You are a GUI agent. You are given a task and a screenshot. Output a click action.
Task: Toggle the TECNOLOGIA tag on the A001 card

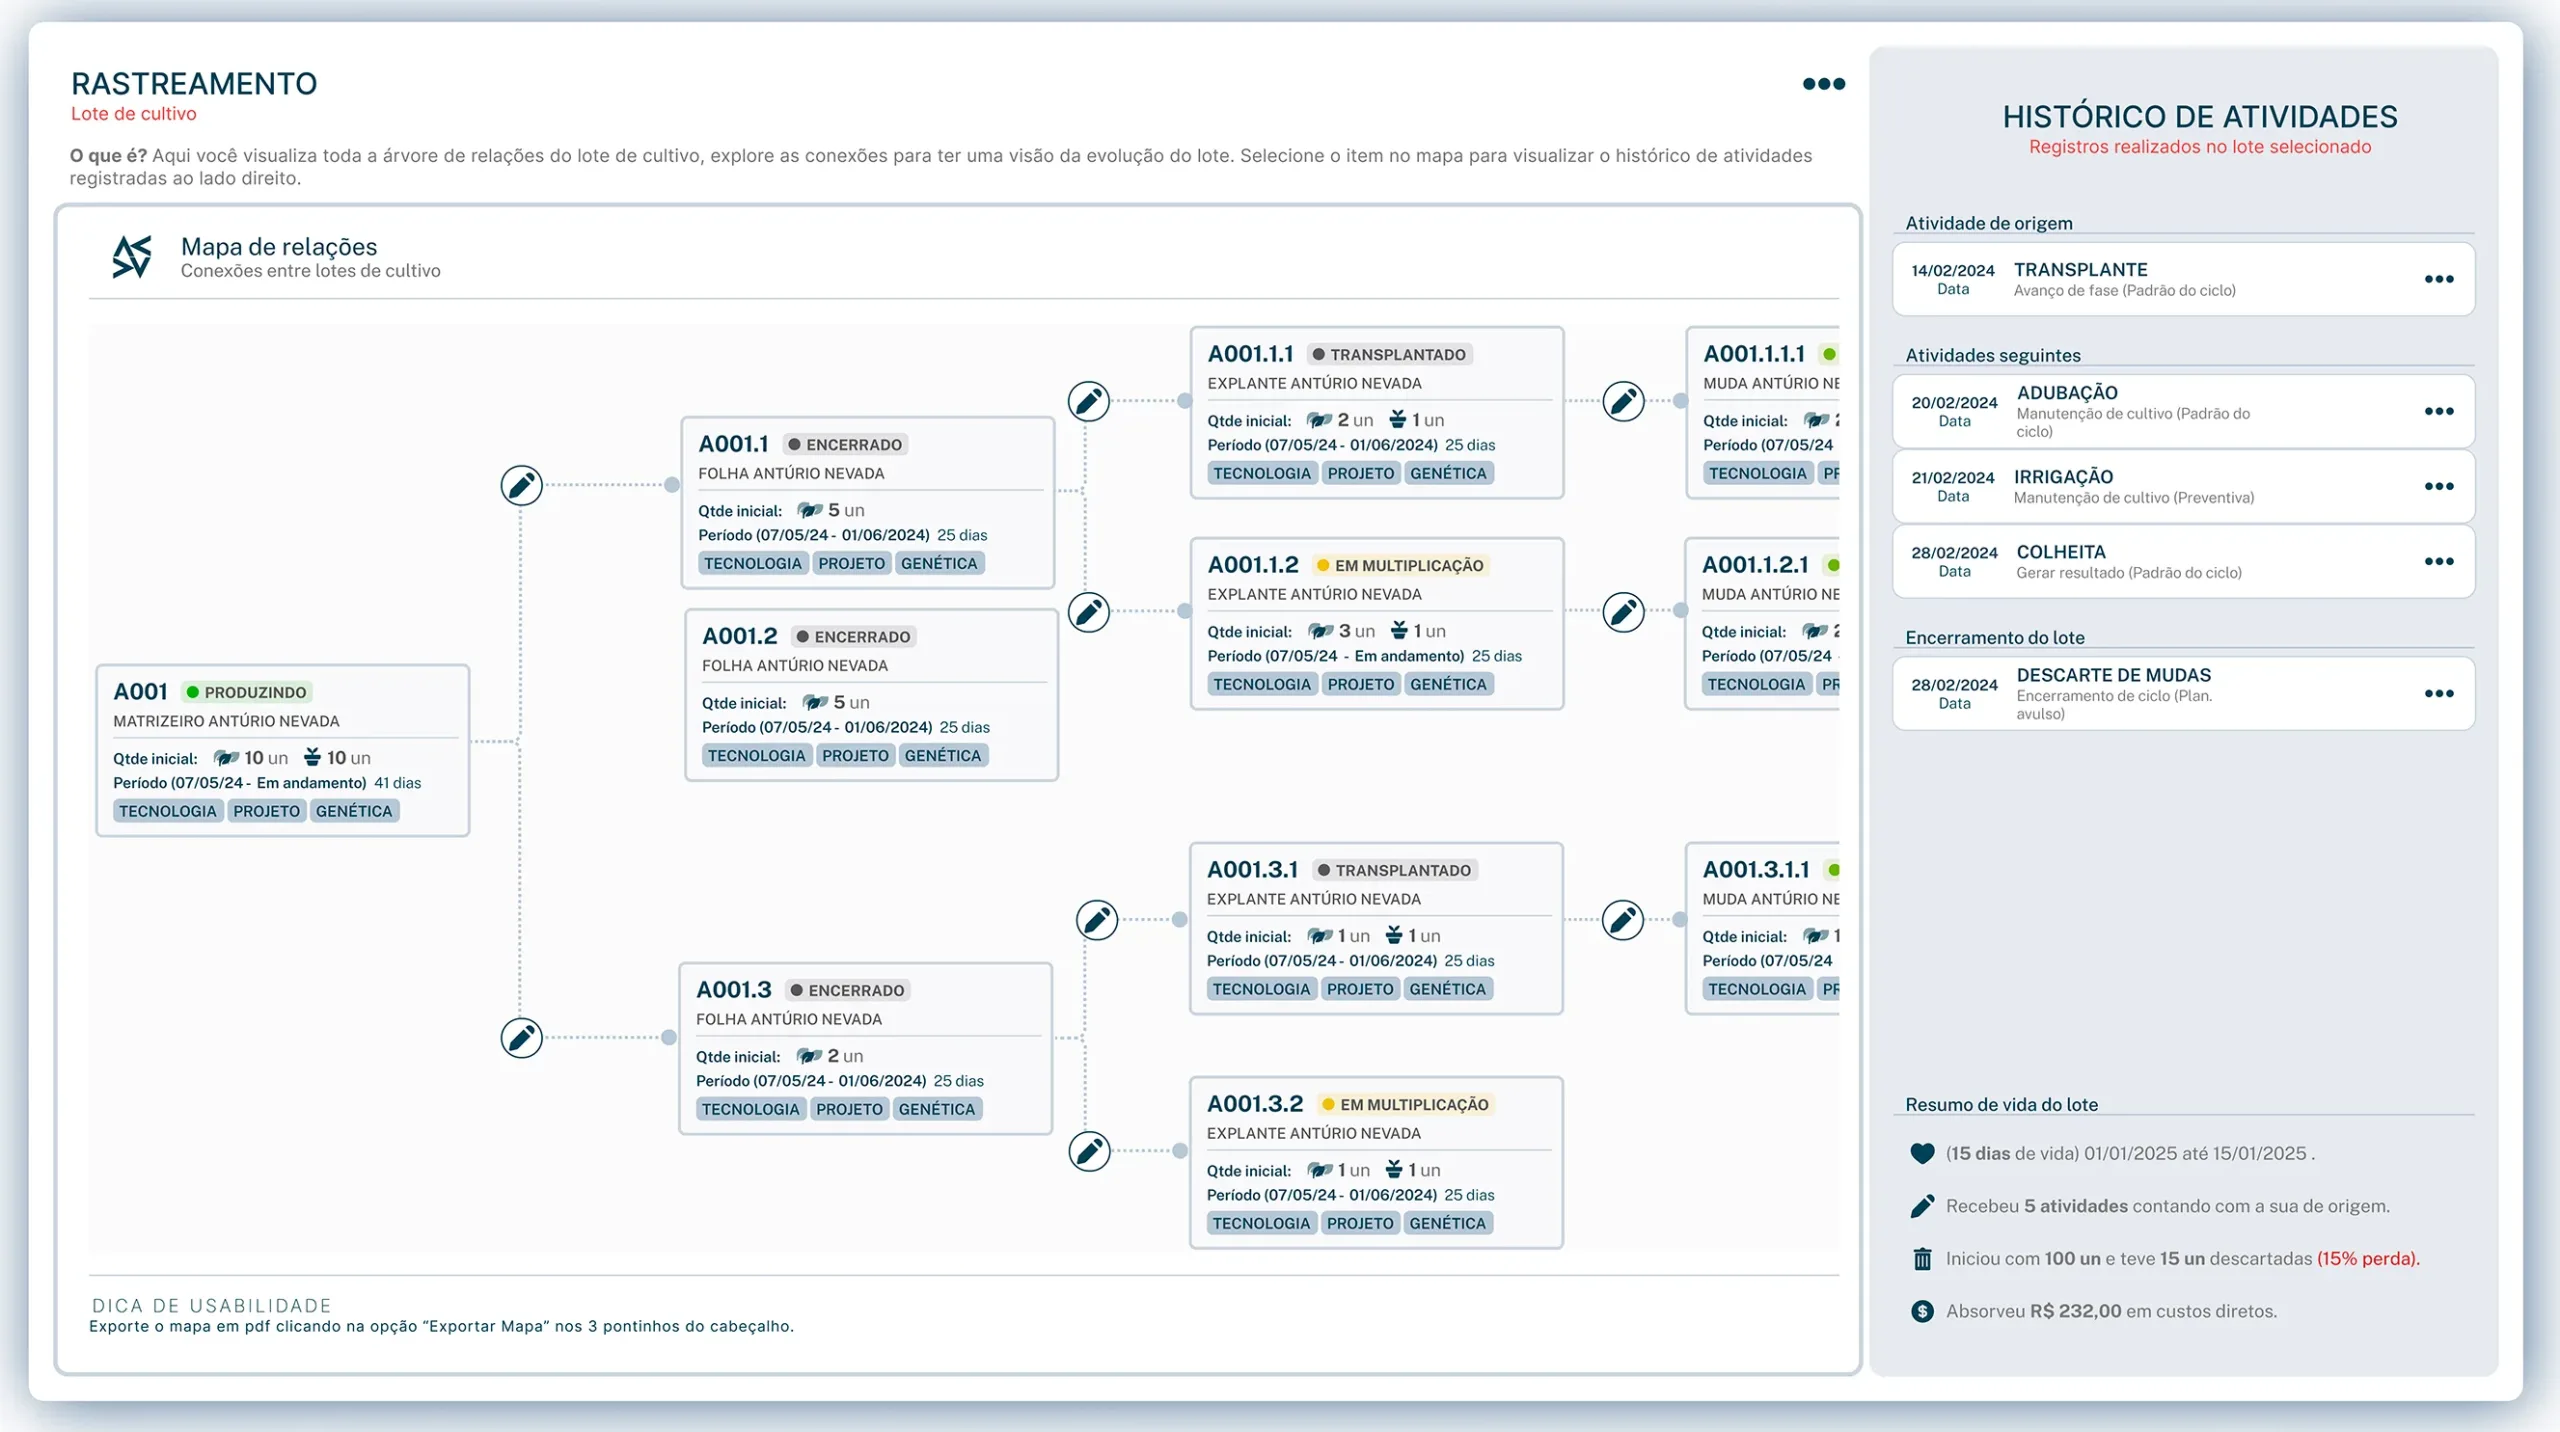coord(167,811)
